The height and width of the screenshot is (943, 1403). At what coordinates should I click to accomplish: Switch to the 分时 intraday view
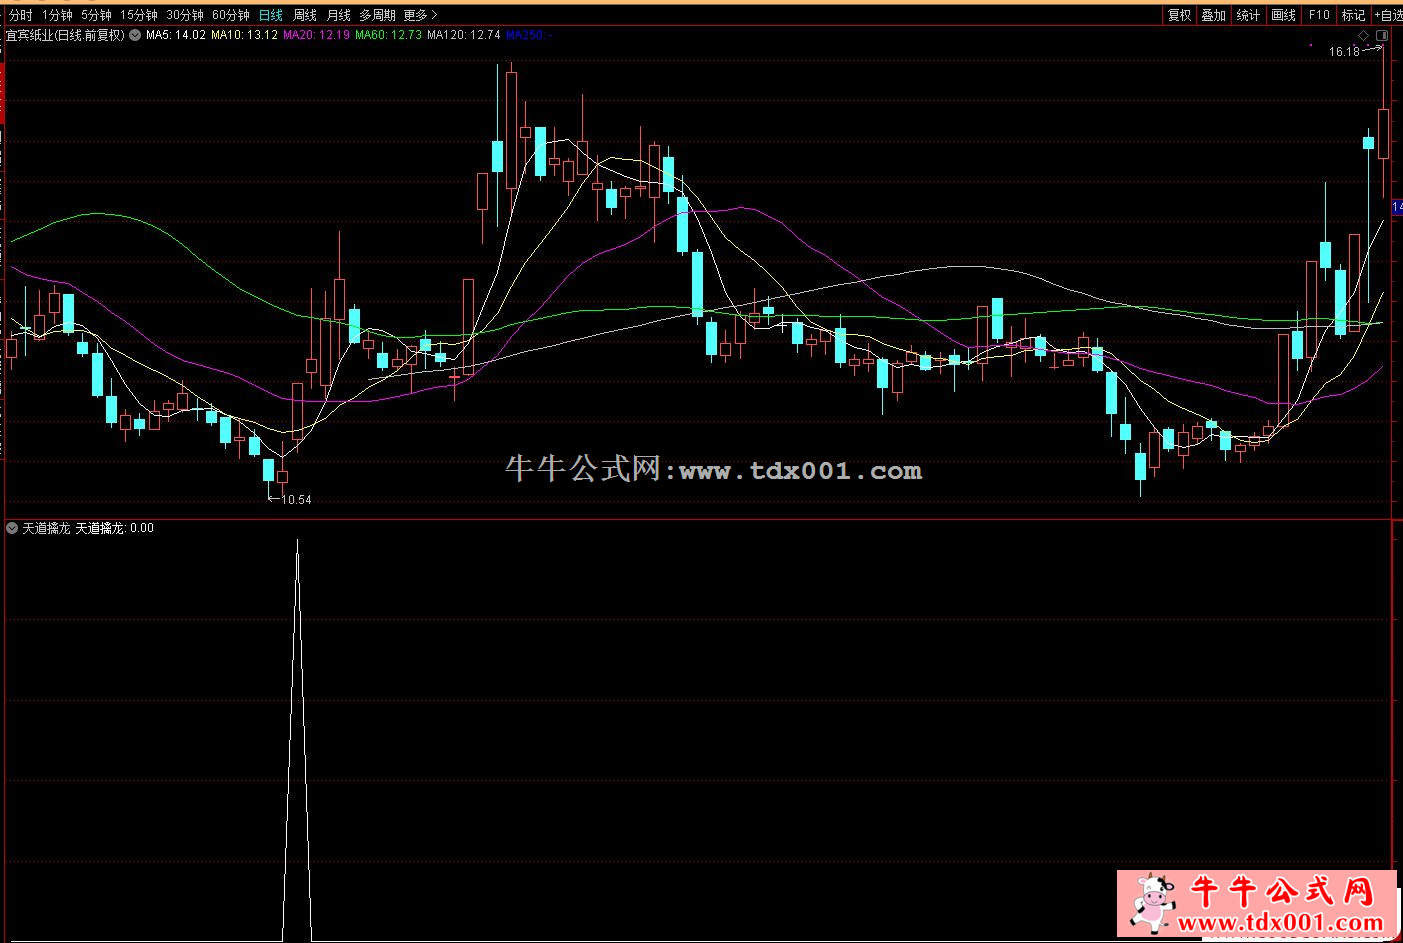pyautogui.click(x=20, y=15)
